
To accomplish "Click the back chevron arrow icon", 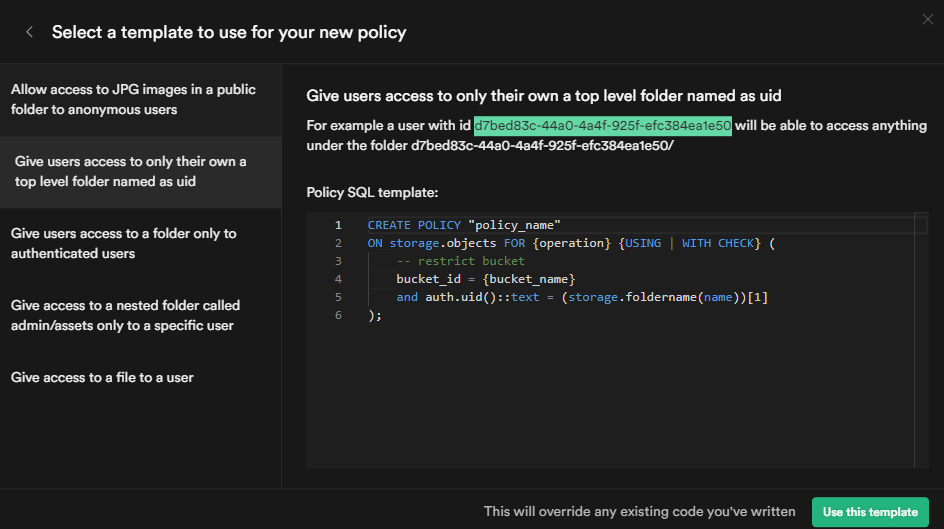I will (x=29, y=32).
